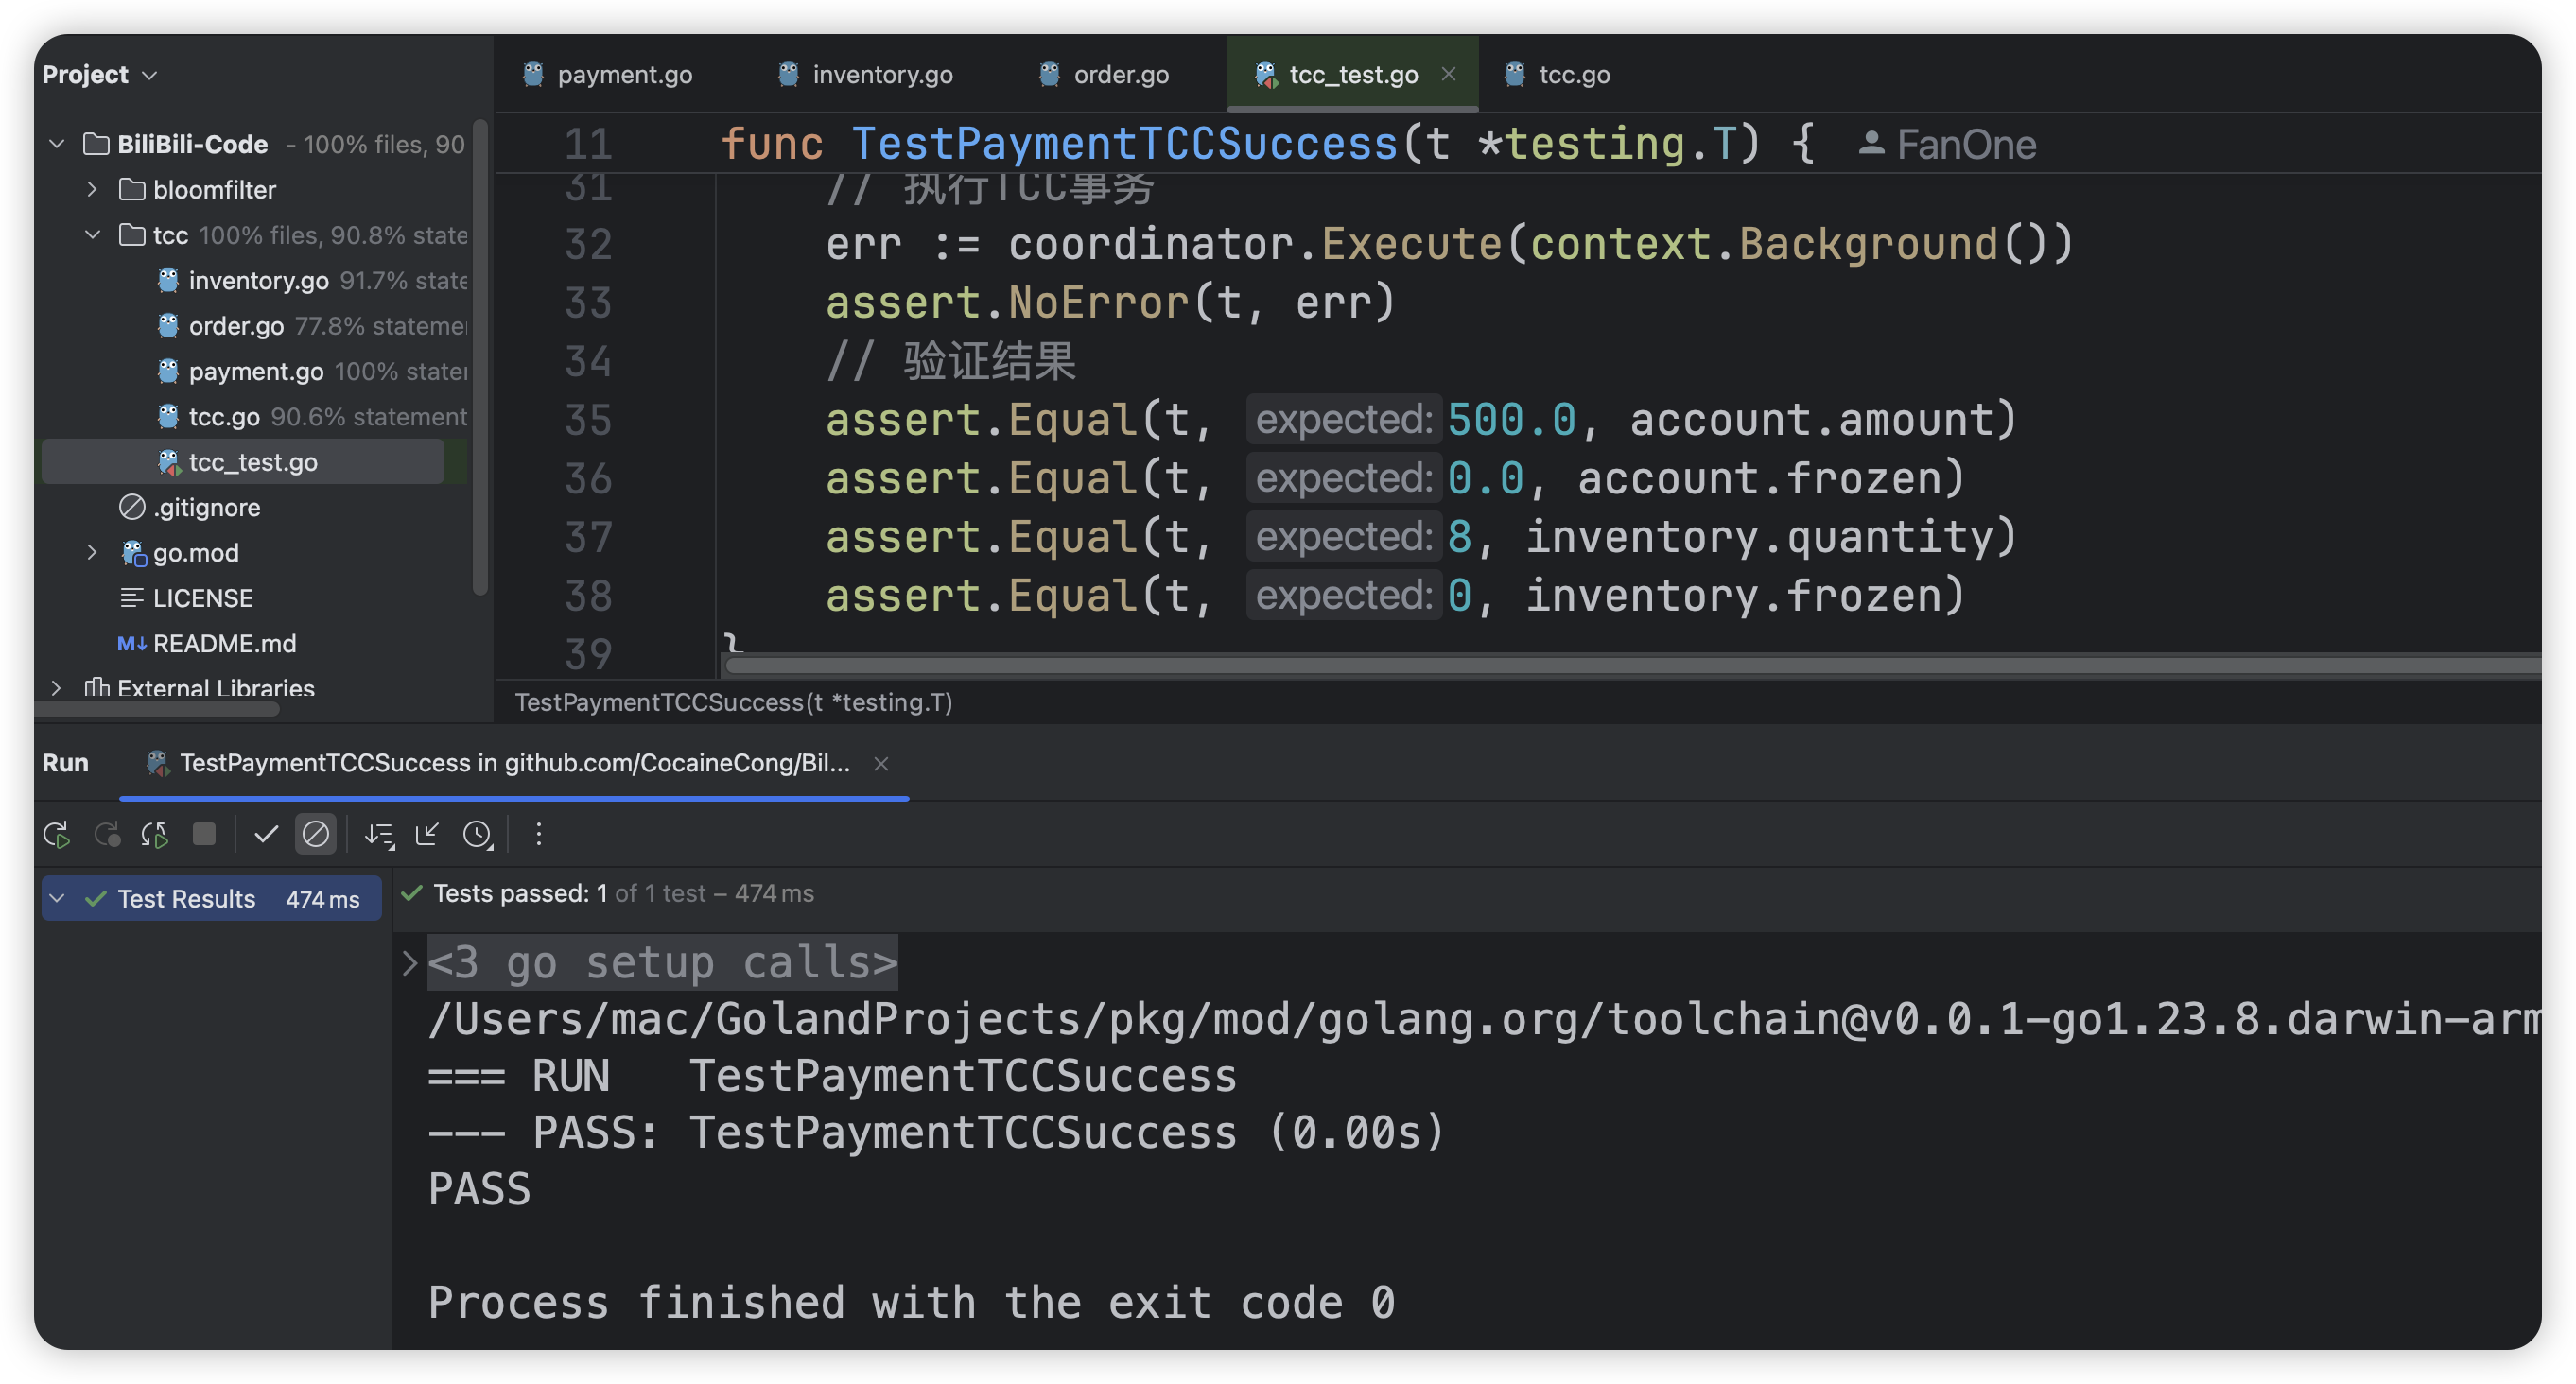Click the editor horizontal scrollbar

(x=1600, y=666)
